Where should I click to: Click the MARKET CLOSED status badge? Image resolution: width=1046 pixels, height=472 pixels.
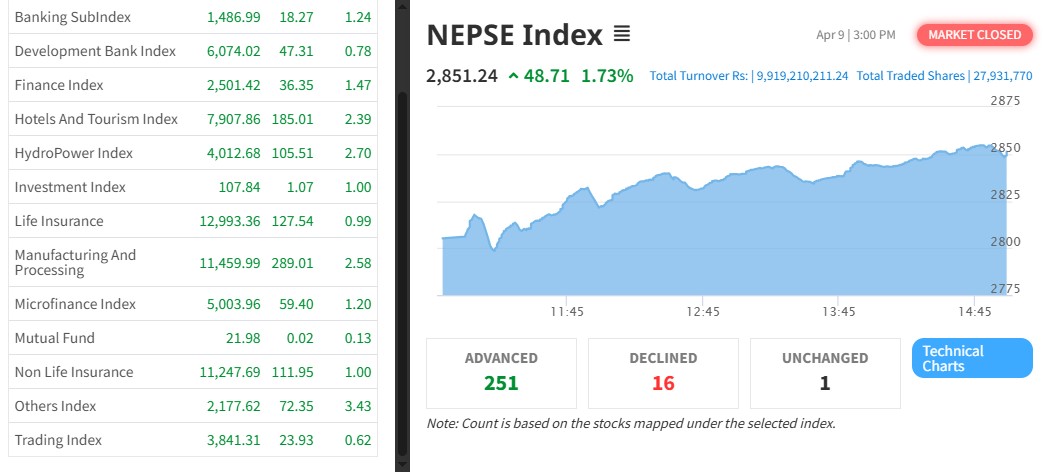click(x=975, y=35)
